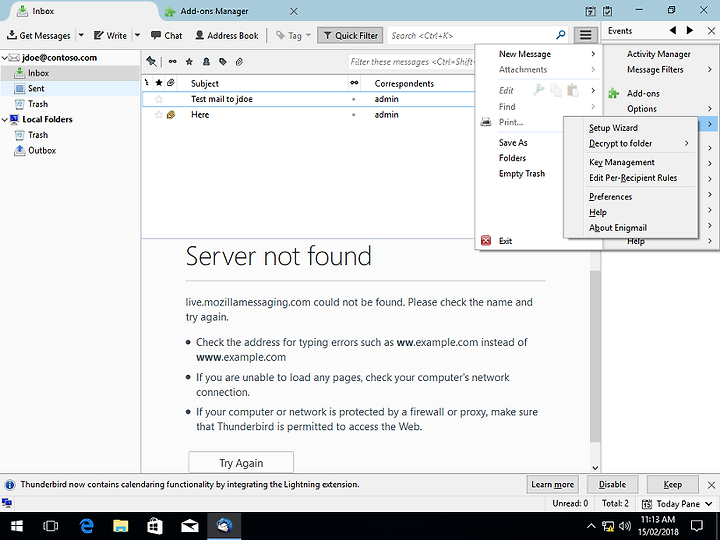Toggle the Today Pane button
The height and width of the screenshot is (540, 720).
point(677,504)
